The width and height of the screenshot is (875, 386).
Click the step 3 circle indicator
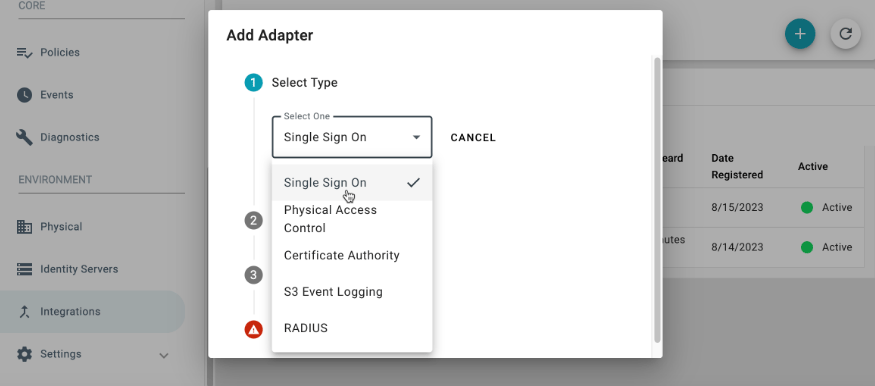(253, 275)
